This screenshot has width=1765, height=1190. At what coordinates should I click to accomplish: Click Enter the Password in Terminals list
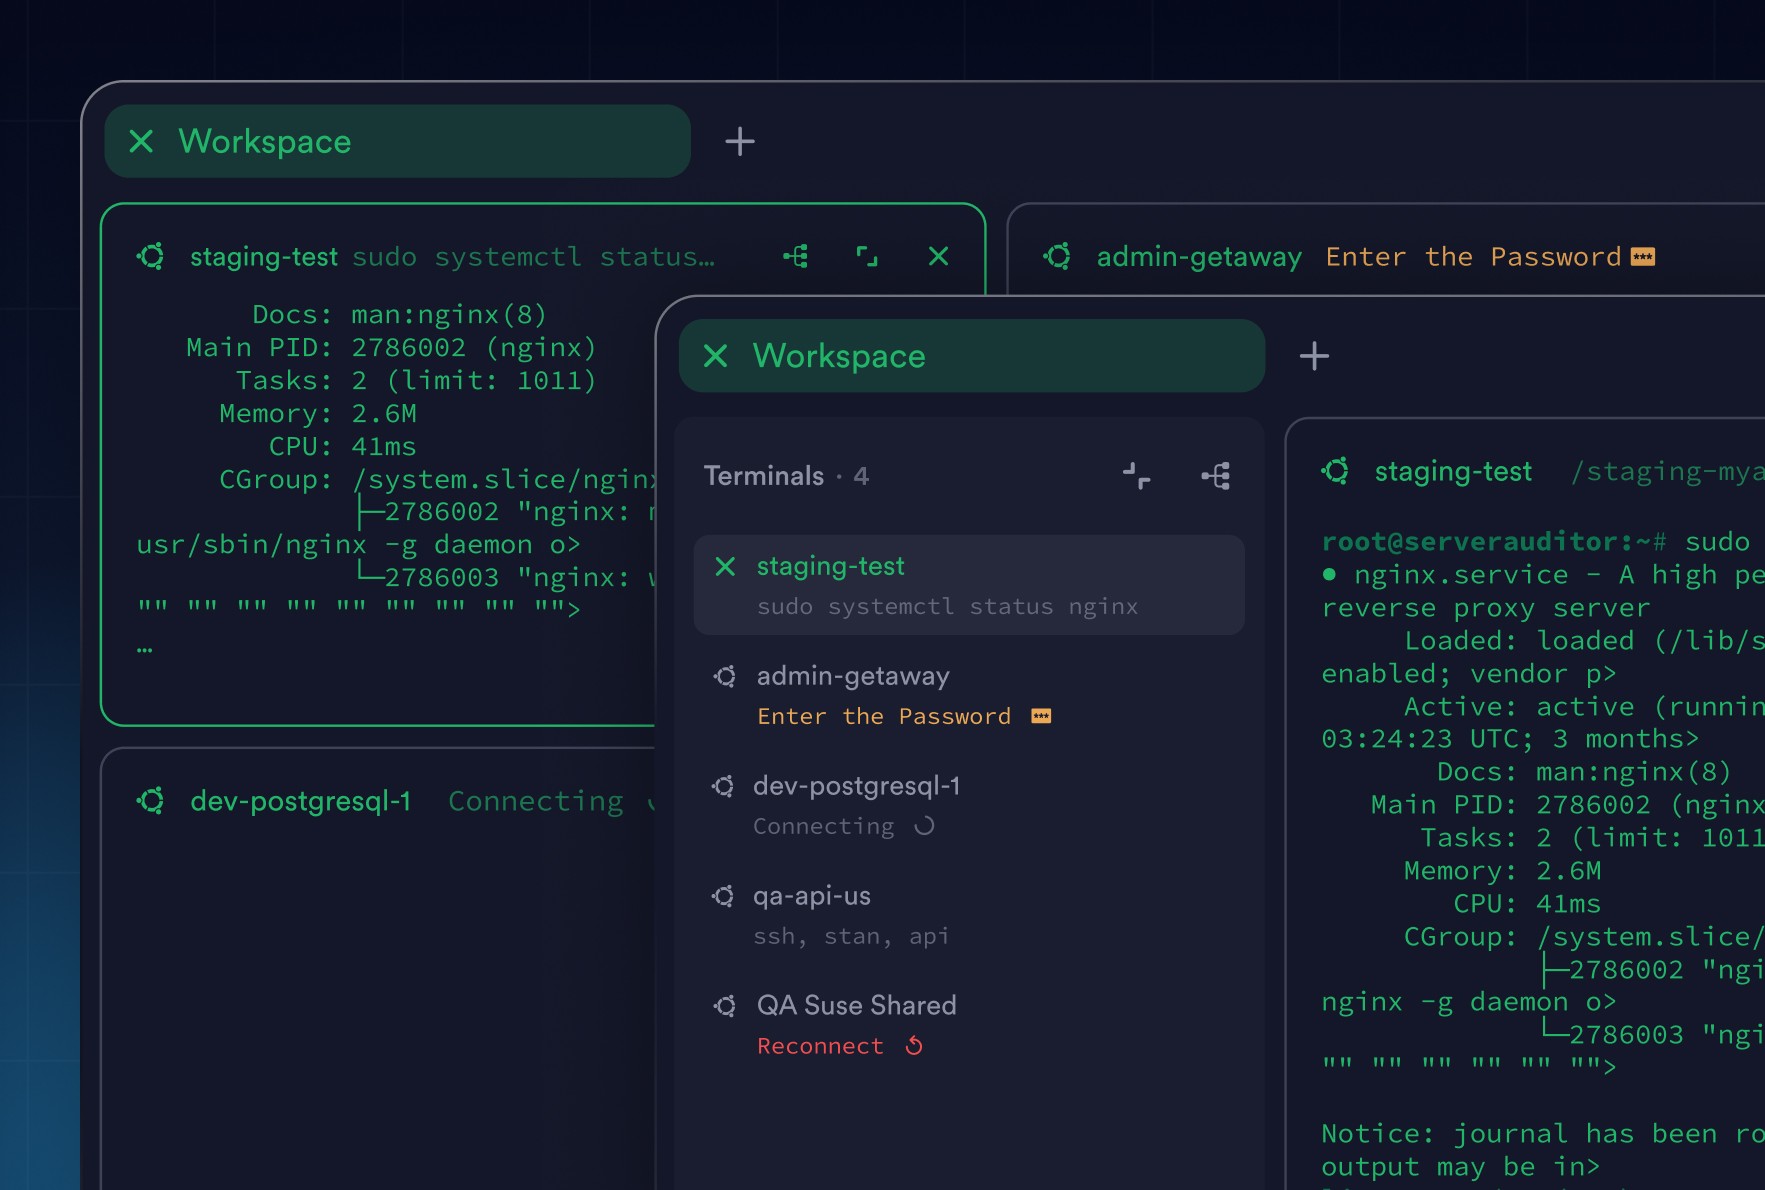click(884, 717)
